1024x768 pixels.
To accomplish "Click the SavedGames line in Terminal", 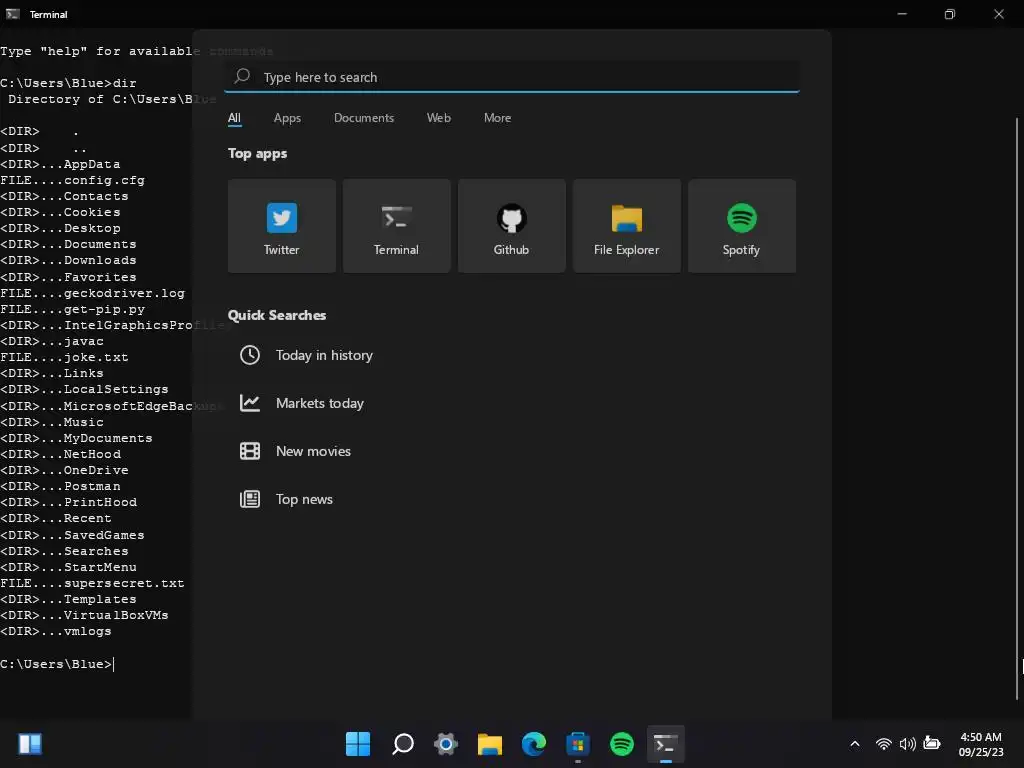I will pyautogui.click(x=72, y=535).
